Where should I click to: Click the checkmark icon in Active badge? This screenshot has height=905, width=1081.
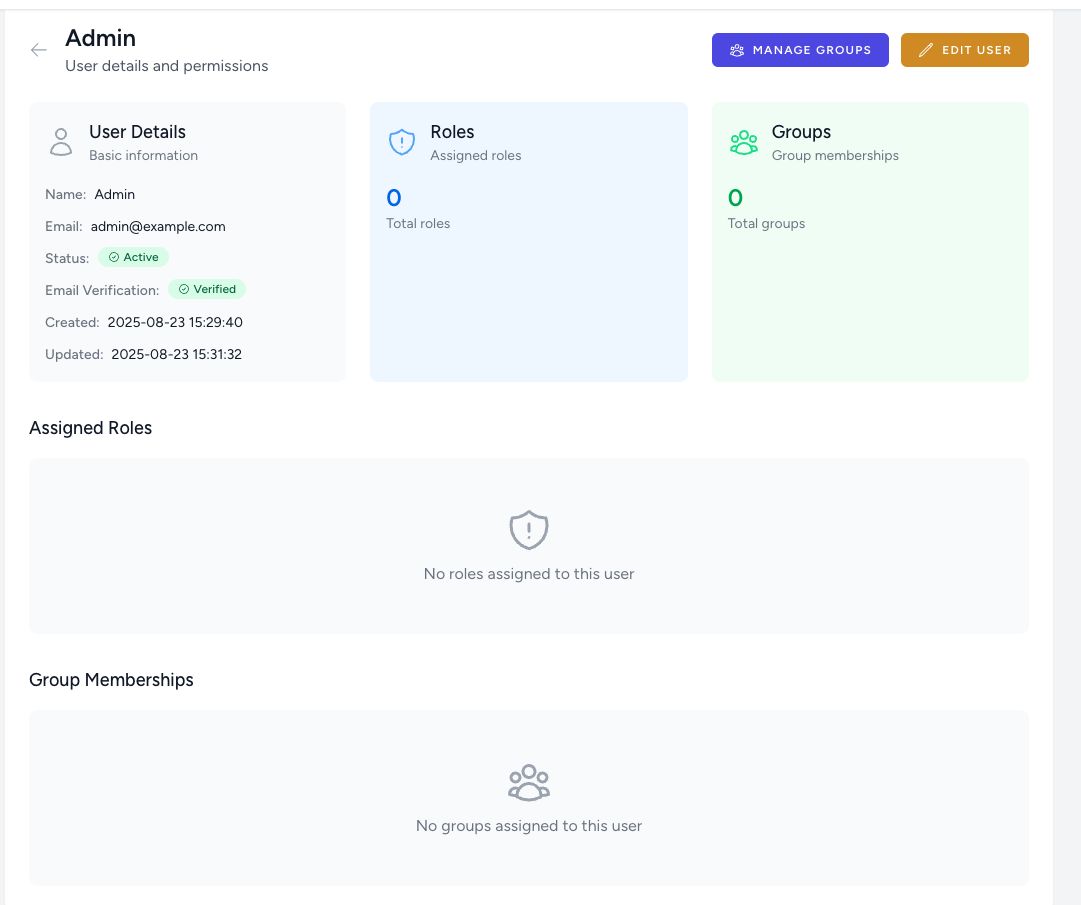[x=114, y=258]
